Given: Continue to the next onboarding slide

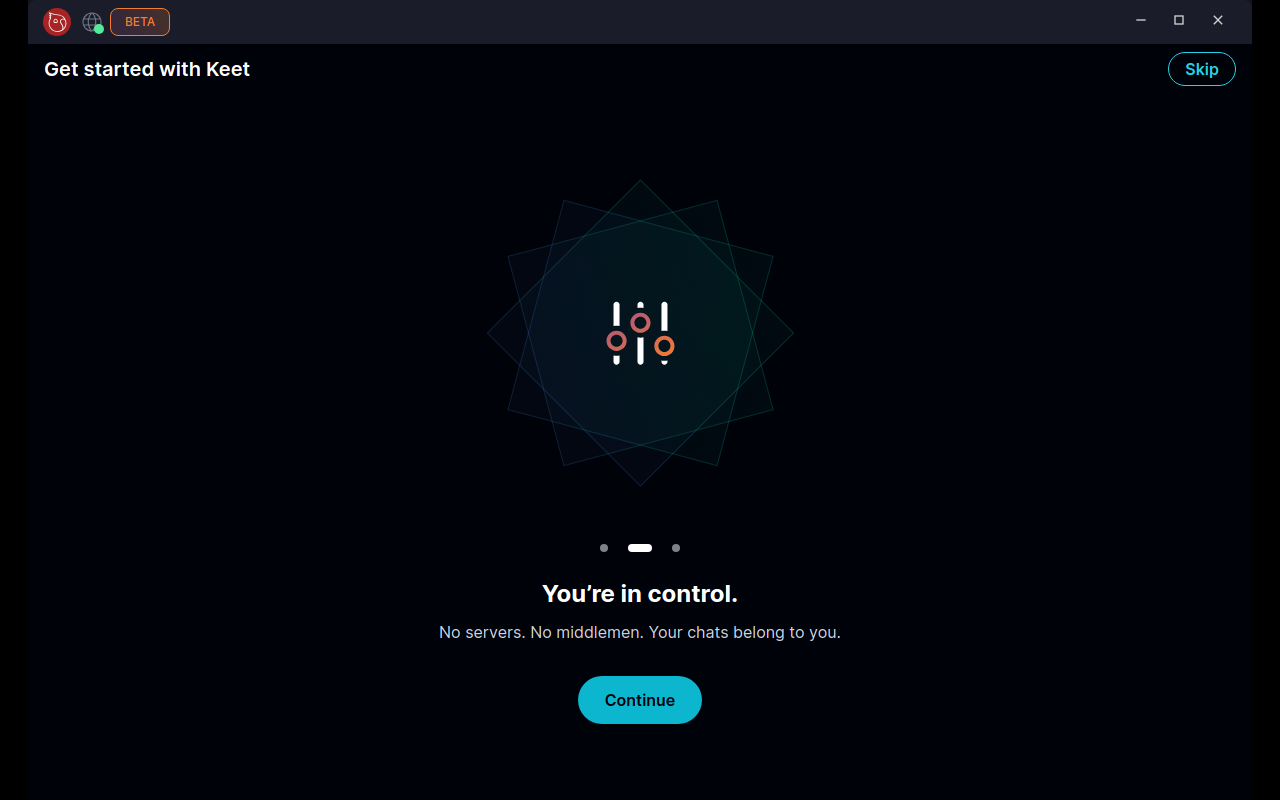Looking at the screenshot, I should [x=640, y=700].
